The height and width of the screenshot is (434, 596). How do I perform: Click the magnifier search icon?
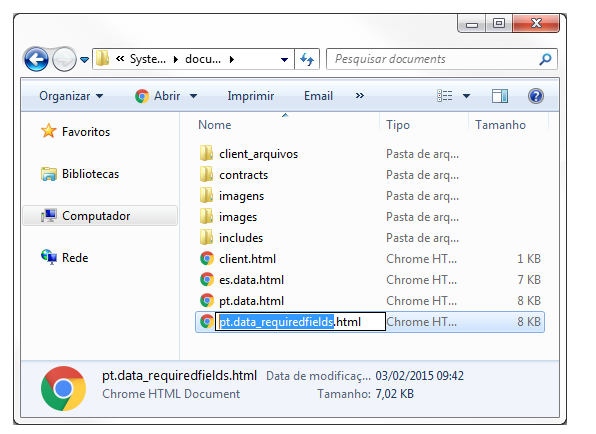click(x=545, y=59)
